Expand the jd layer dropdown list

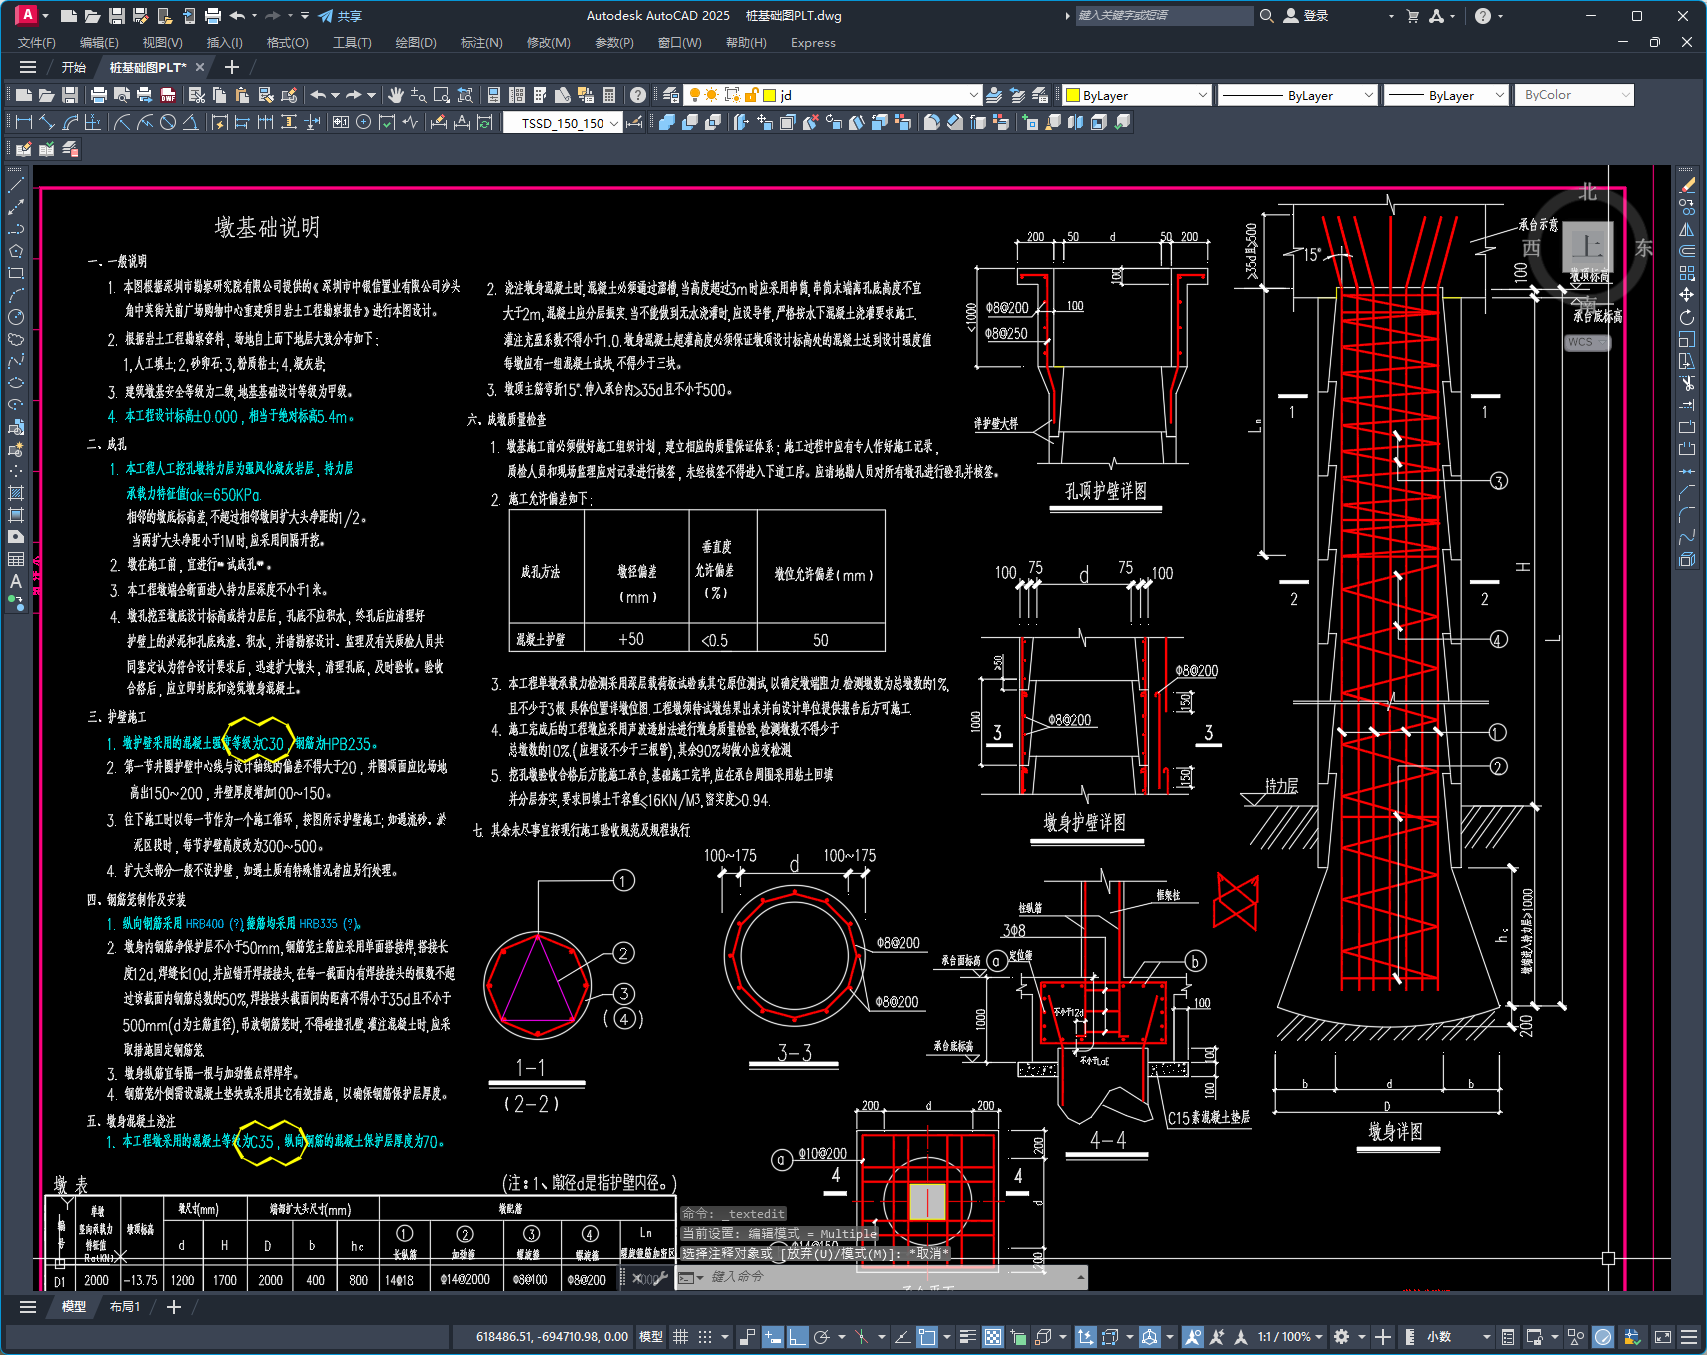tap(973, 95)
